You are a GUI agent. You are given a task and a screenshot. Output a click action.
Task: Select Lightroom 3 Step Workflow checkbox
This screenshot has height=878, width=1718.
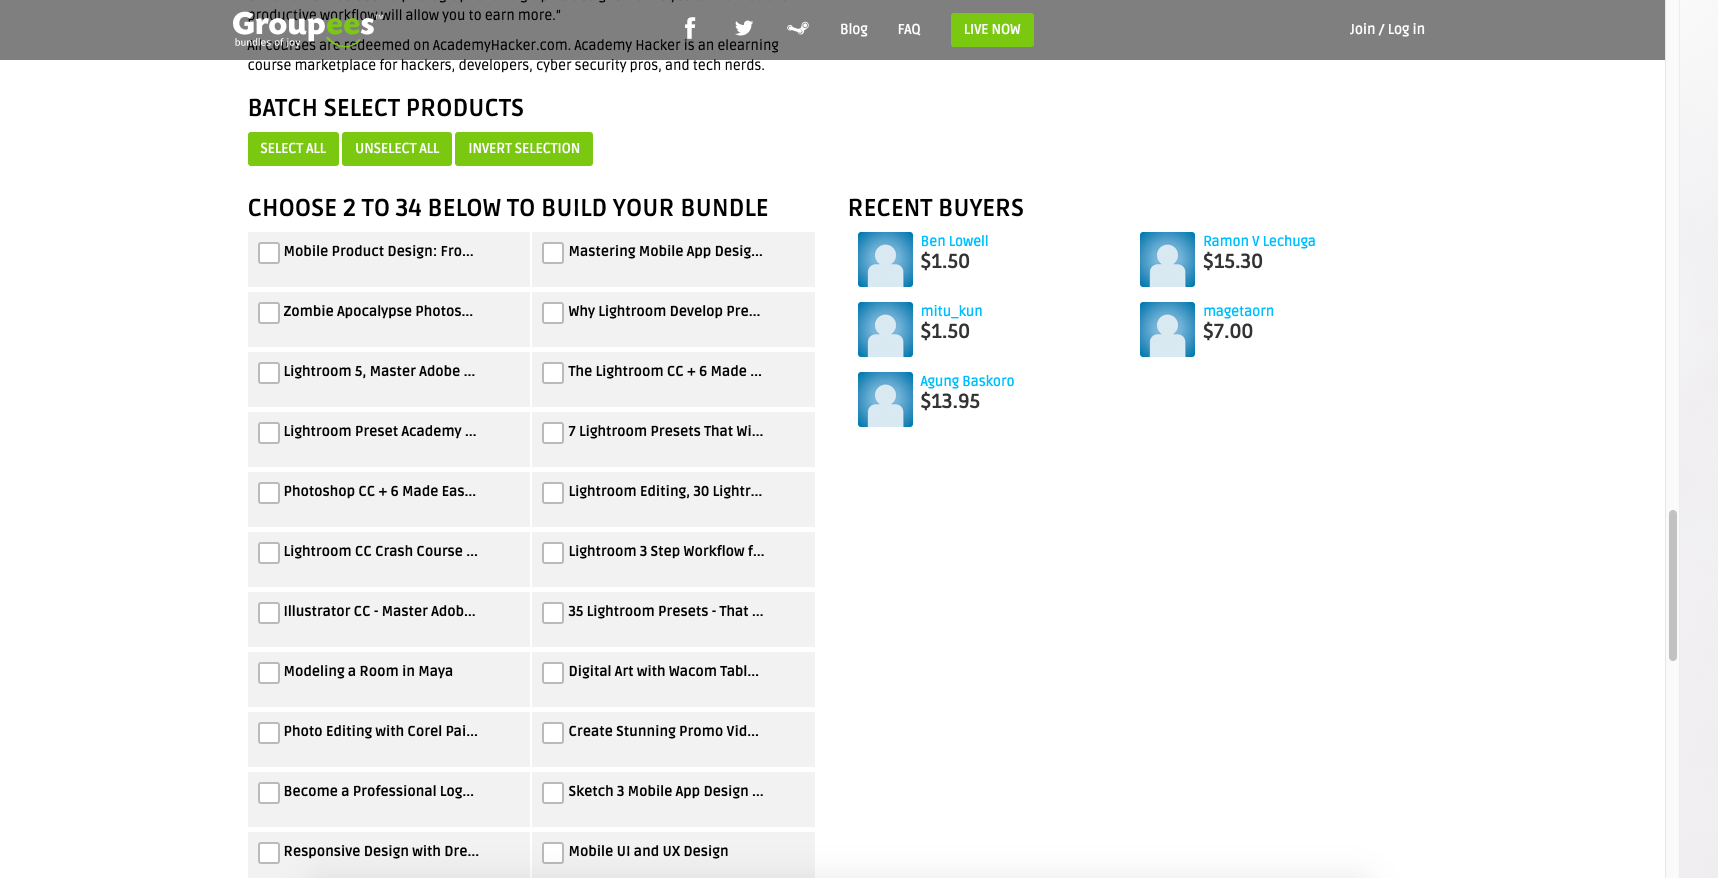553,553
